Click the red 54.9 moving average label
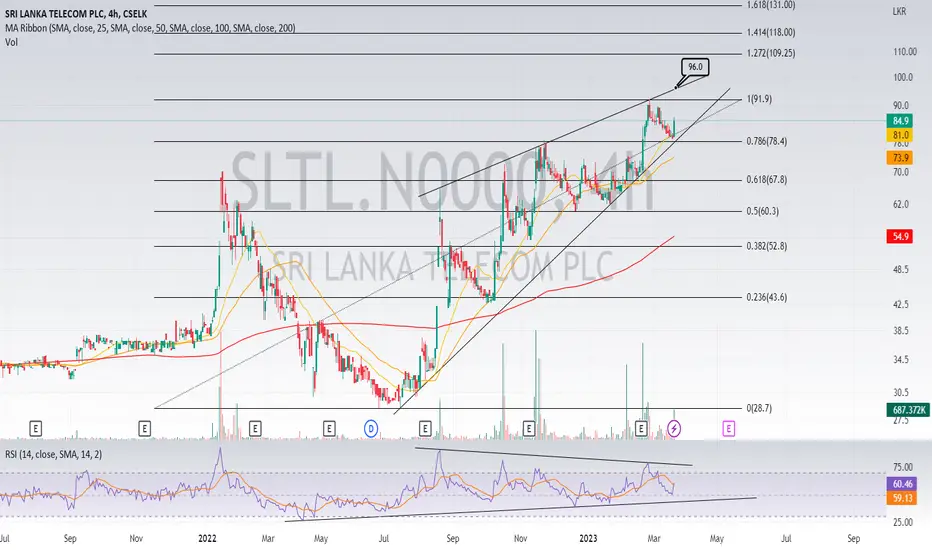The image size is (932, 550). point(900,237)
